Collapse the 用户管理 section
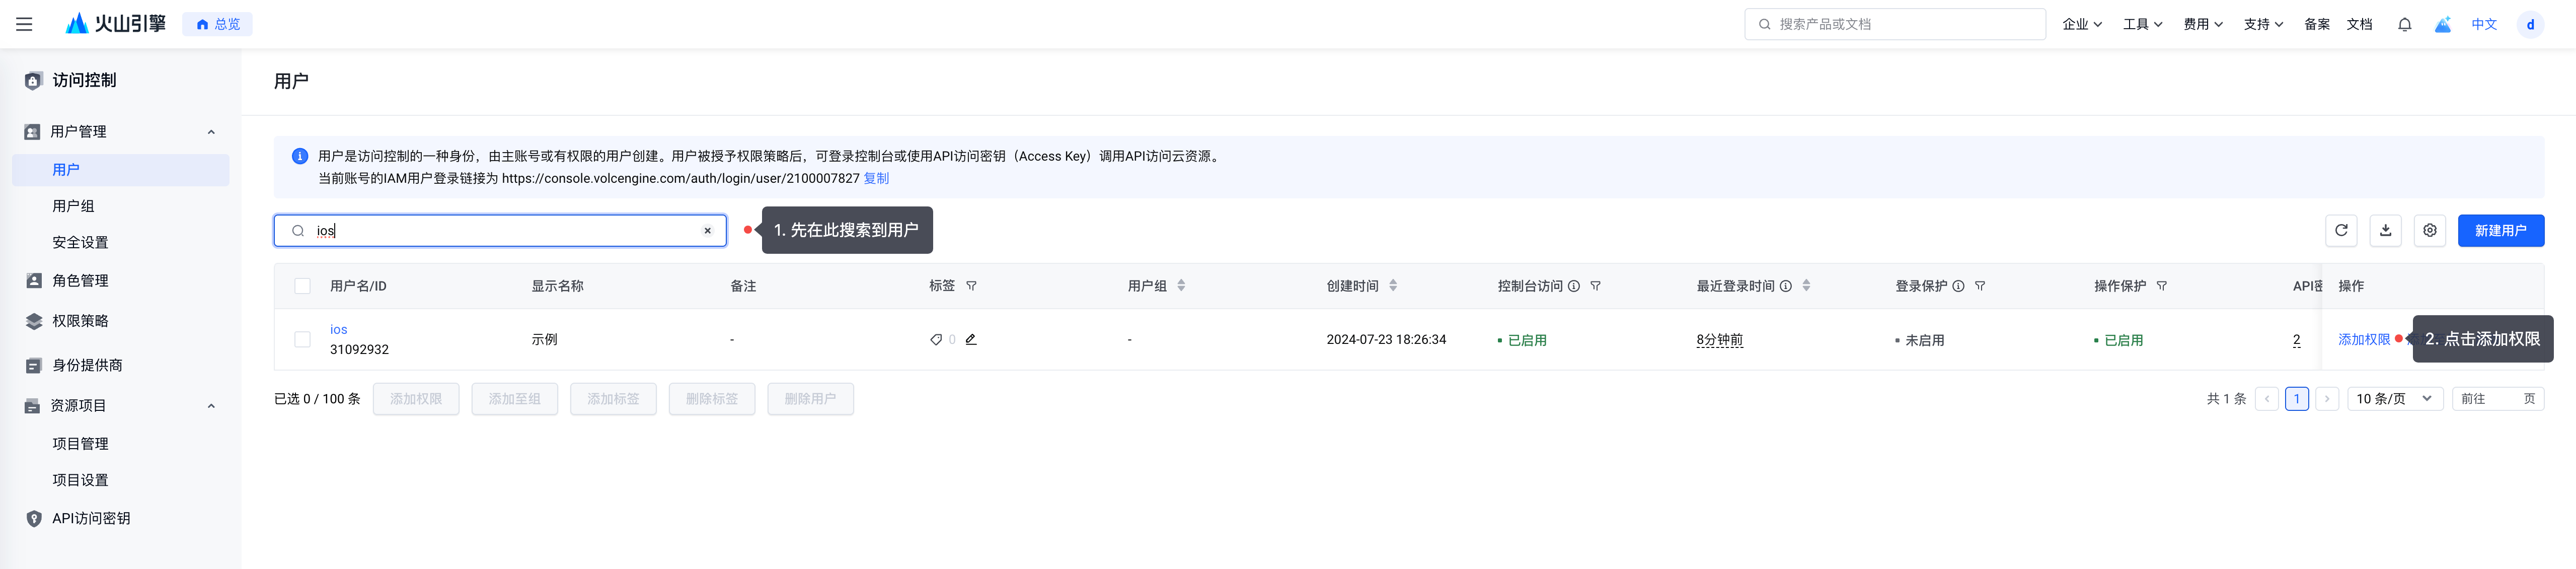Image resolution: width=2576 pixels, height=569 pixels. click(x=211, y=132)
